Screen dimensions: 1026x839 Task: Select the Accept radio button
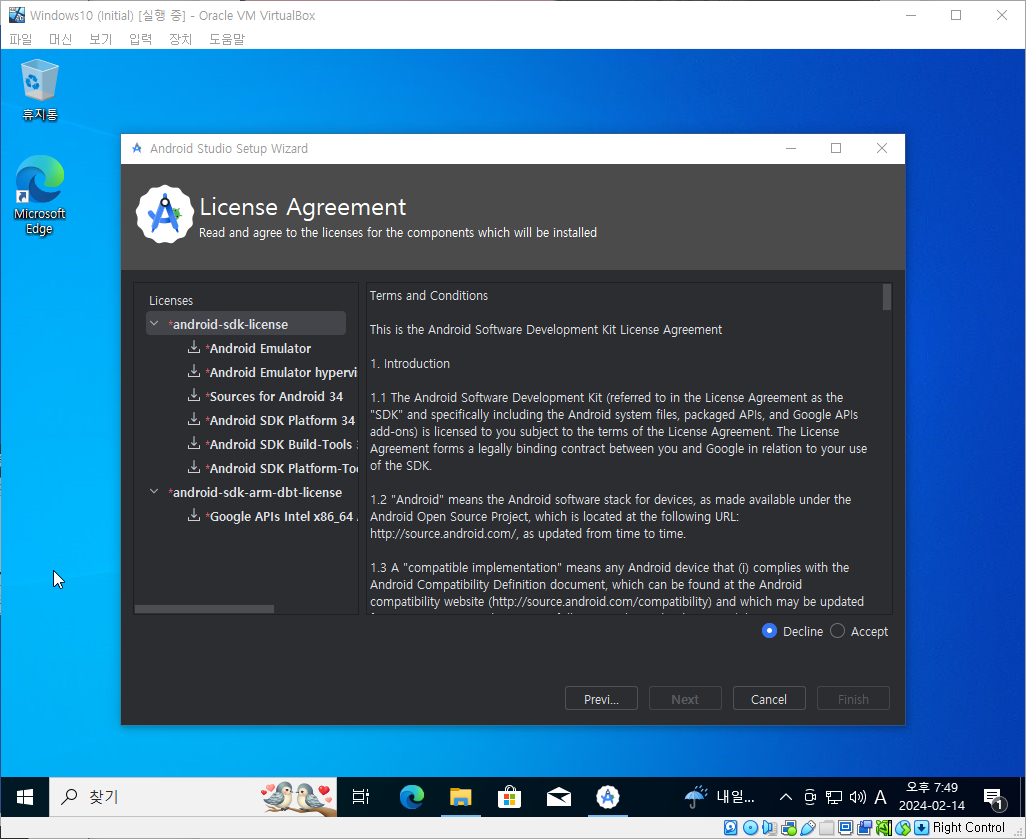838,631
